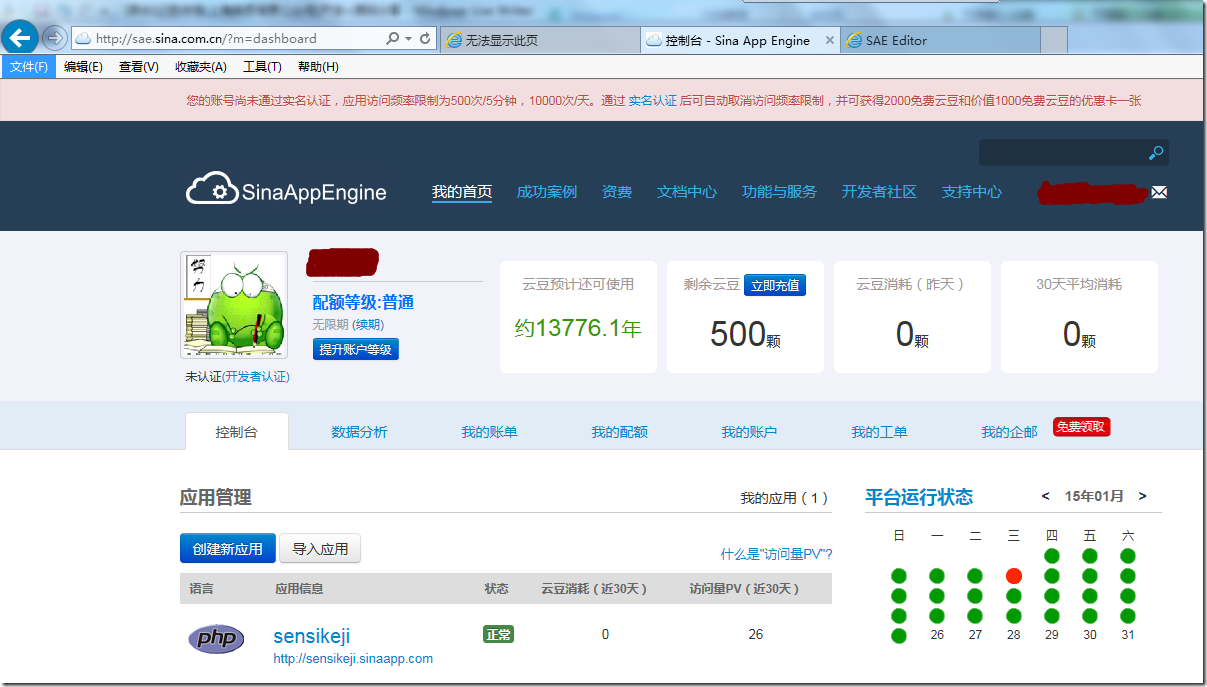The height and width of the screenshot is (687, 1207).
Task: Click the frog avatar thumbnail
Action: click(x=234, y=305)
